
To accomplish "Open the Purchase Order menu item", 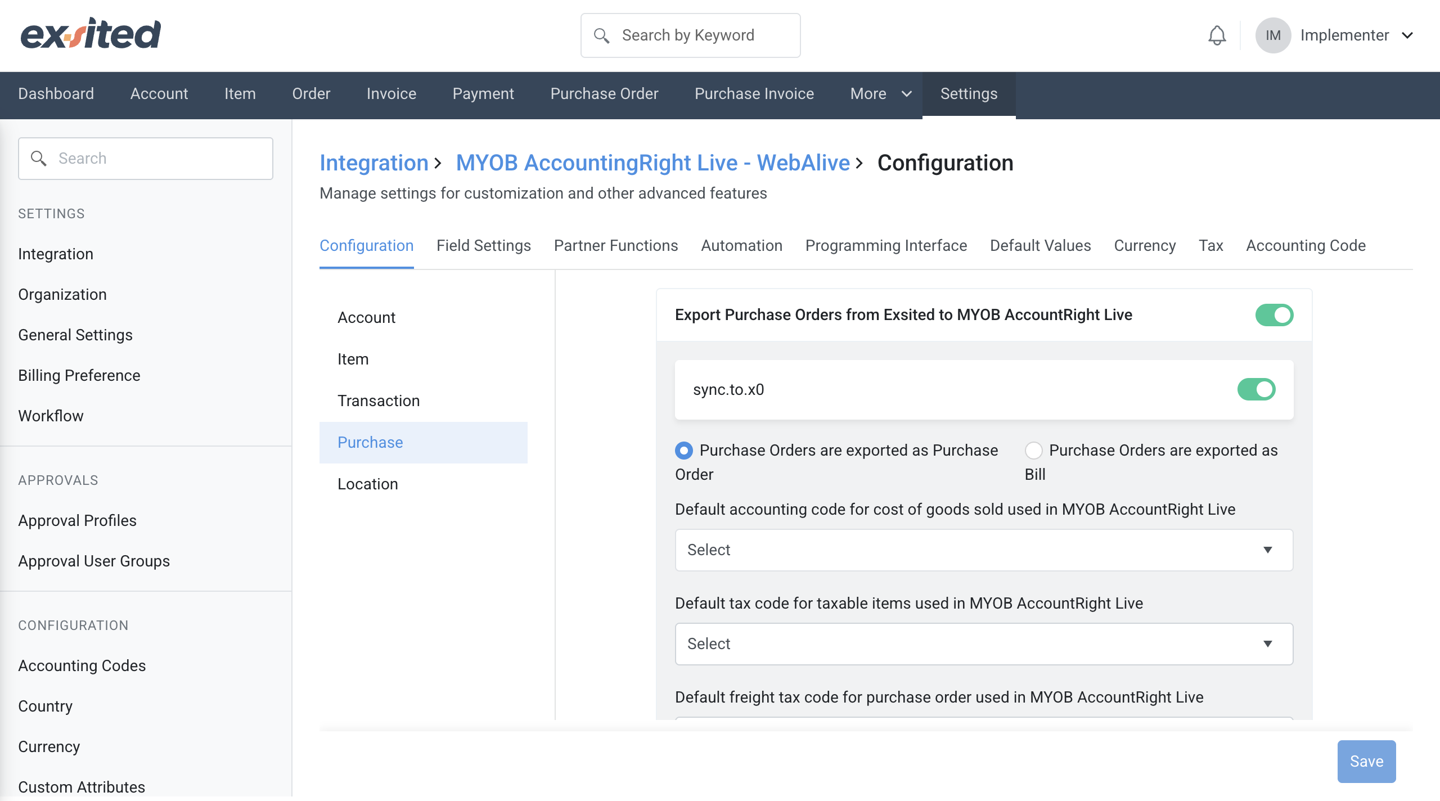I will [x=604, y=94].
